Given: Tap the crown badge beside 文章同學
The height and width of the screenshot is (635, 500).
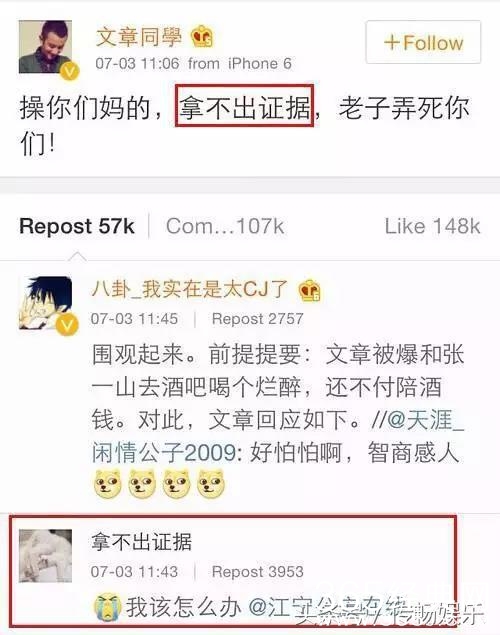Looking at the screenshot, I should coord(202,36).
